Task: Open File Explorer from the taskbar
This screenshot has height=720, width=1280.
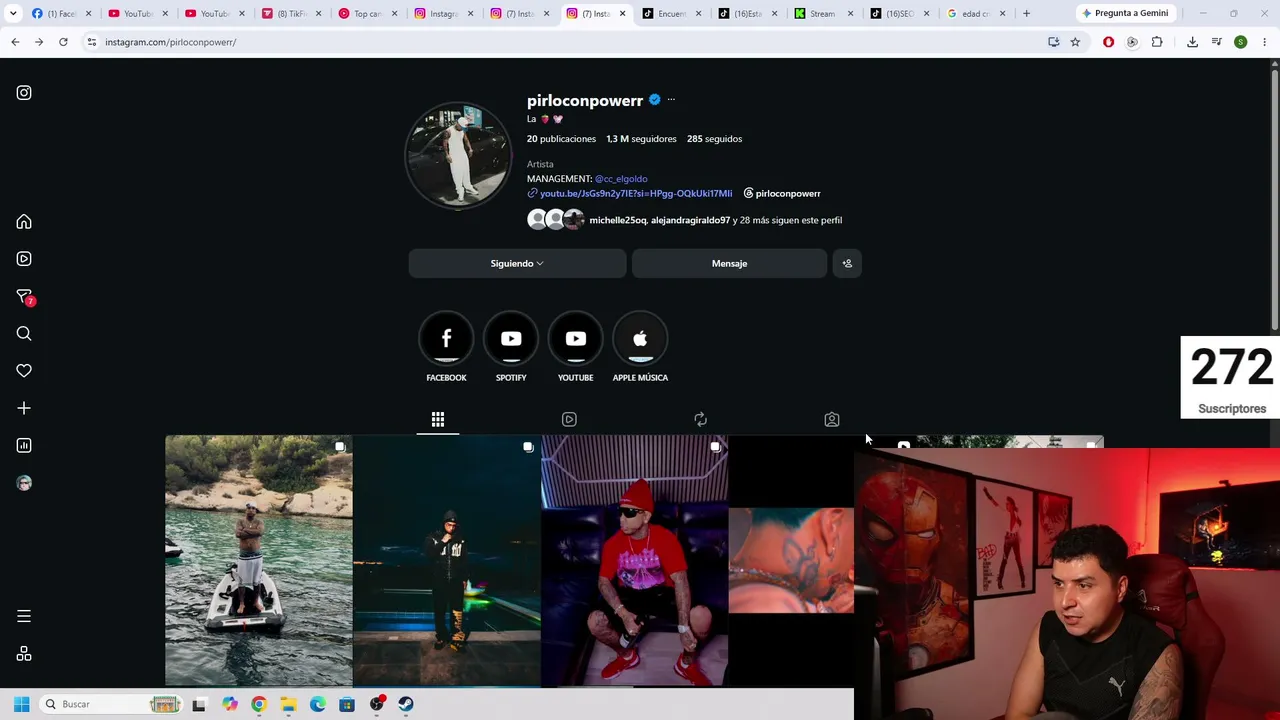Action: pyautogui.click(x=288, y=704)
